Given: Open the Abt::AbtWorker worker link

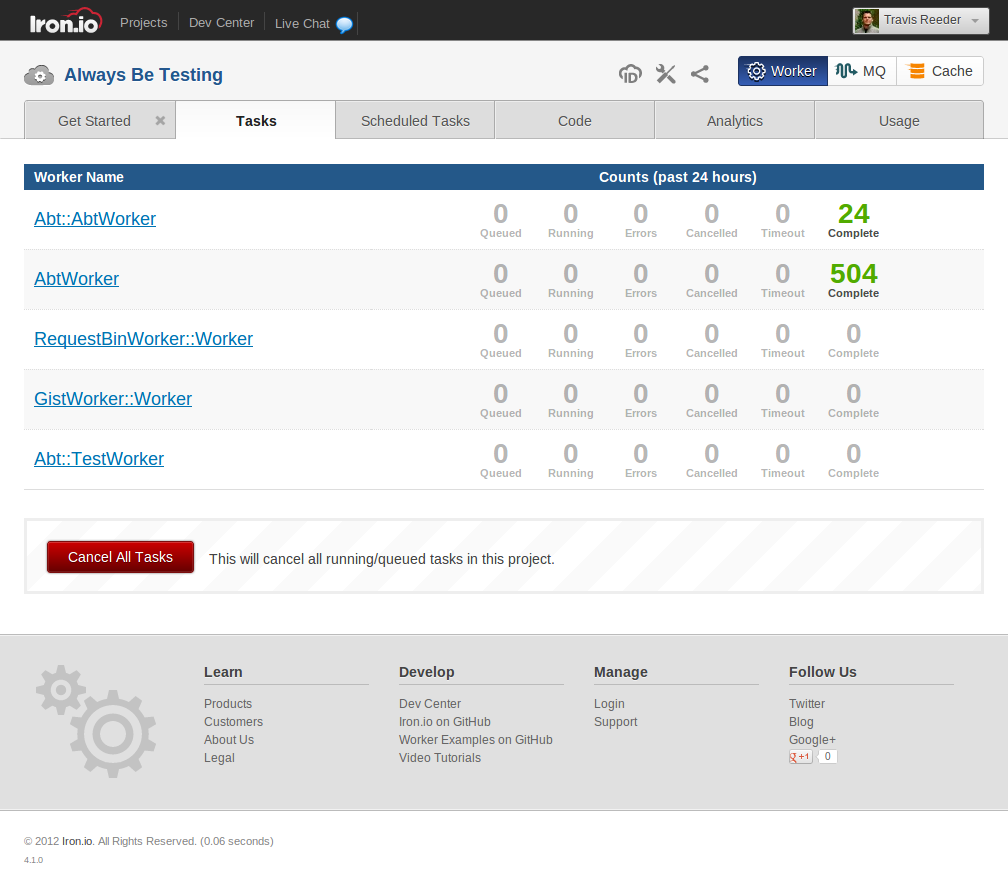Looking at the screenshot, I should pyautogui.click(x=95, y=219).
